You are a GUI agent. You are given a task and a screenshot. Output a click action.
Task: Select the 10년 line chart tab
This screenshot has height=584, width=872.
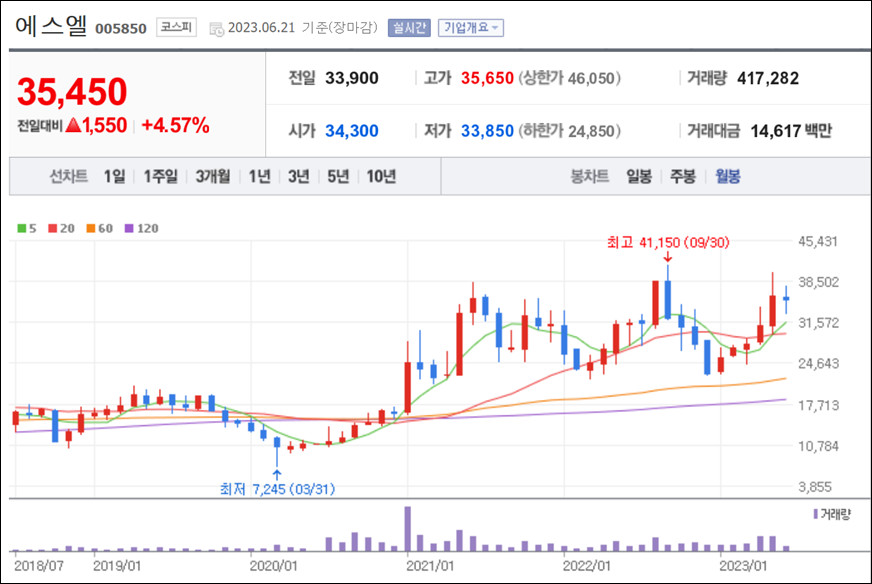coord(381,176)
